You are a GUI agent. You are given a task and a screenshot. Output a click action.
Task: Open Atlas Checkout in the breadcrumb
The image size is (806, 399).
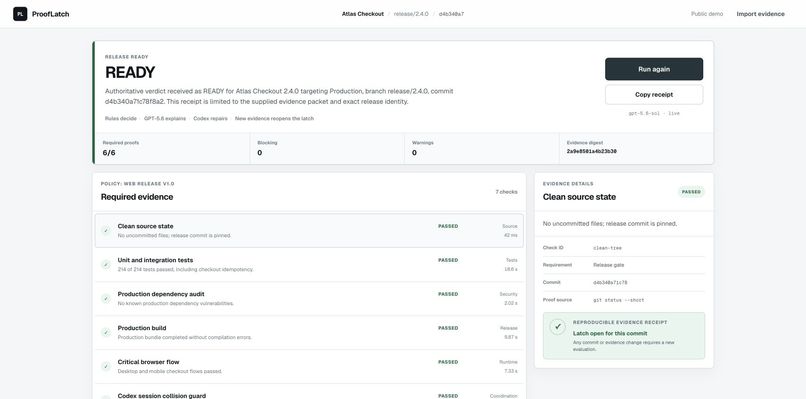(363, 14)
